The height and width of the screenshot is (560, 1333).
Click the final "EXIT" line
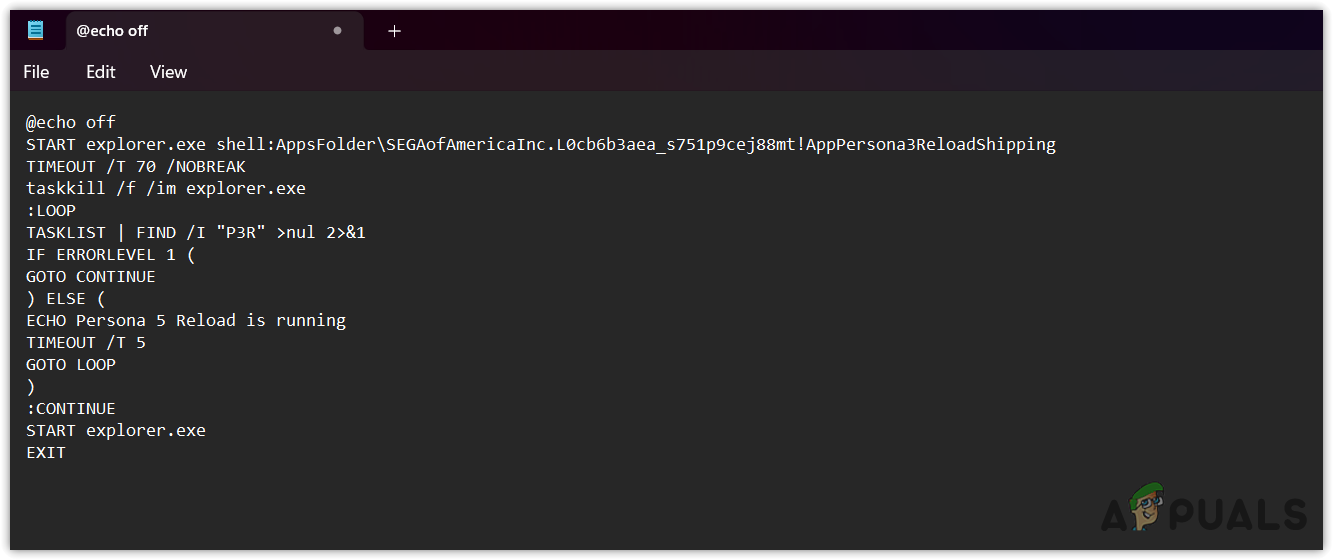point(46,452)
